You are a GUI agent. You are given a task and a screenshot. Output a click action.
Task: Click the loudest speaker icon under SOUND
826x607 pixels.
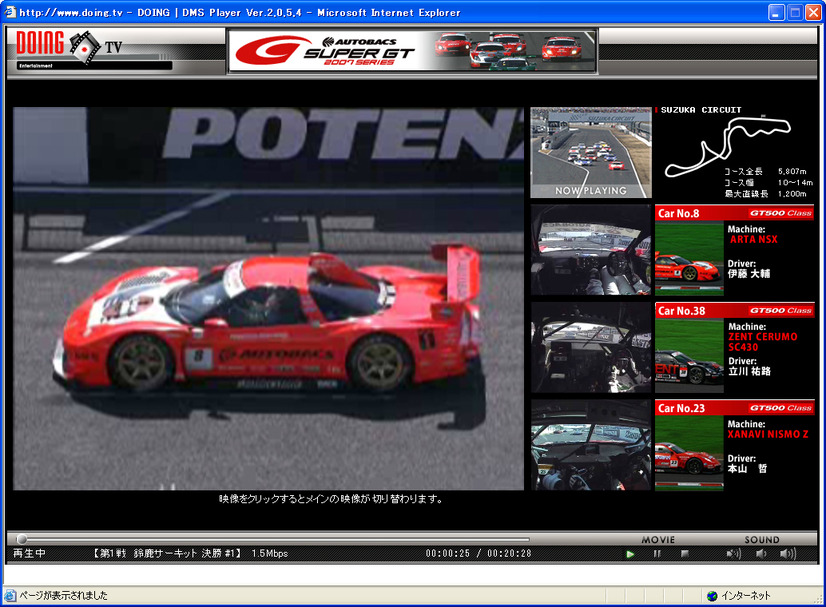click(788, 554)
